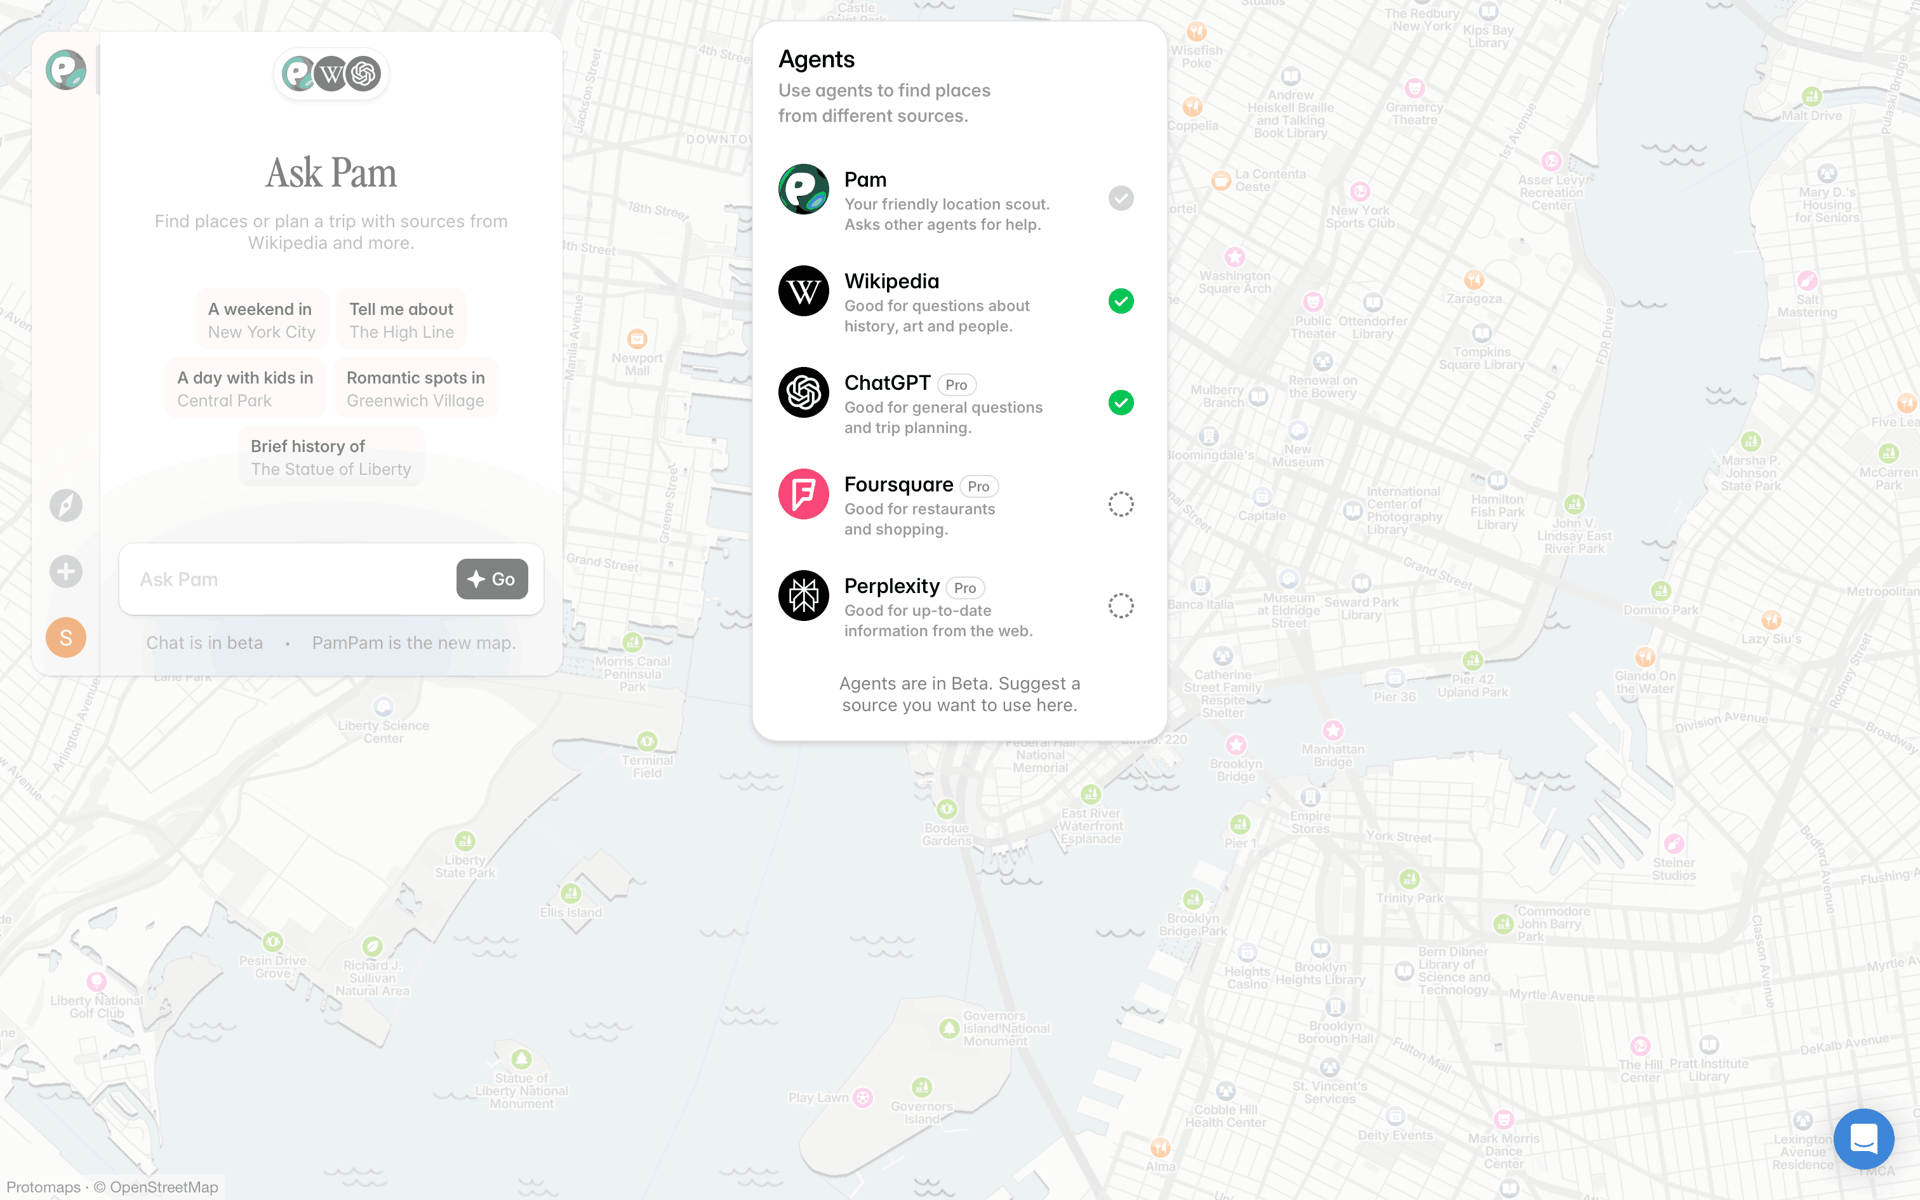1920x1200 pixels.
Task: Click the Ellis Island map marker
Action: [571, 893]
